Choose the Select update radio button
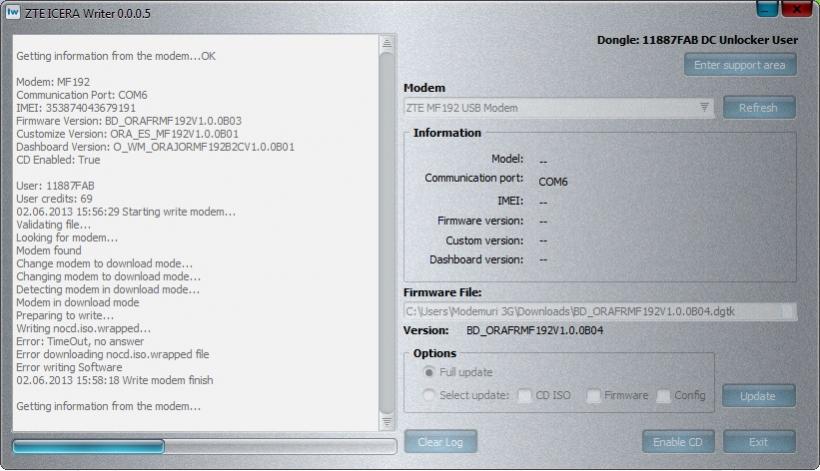Image resolution: width=820 pixels, height=471 pixels. coord(429,395)
